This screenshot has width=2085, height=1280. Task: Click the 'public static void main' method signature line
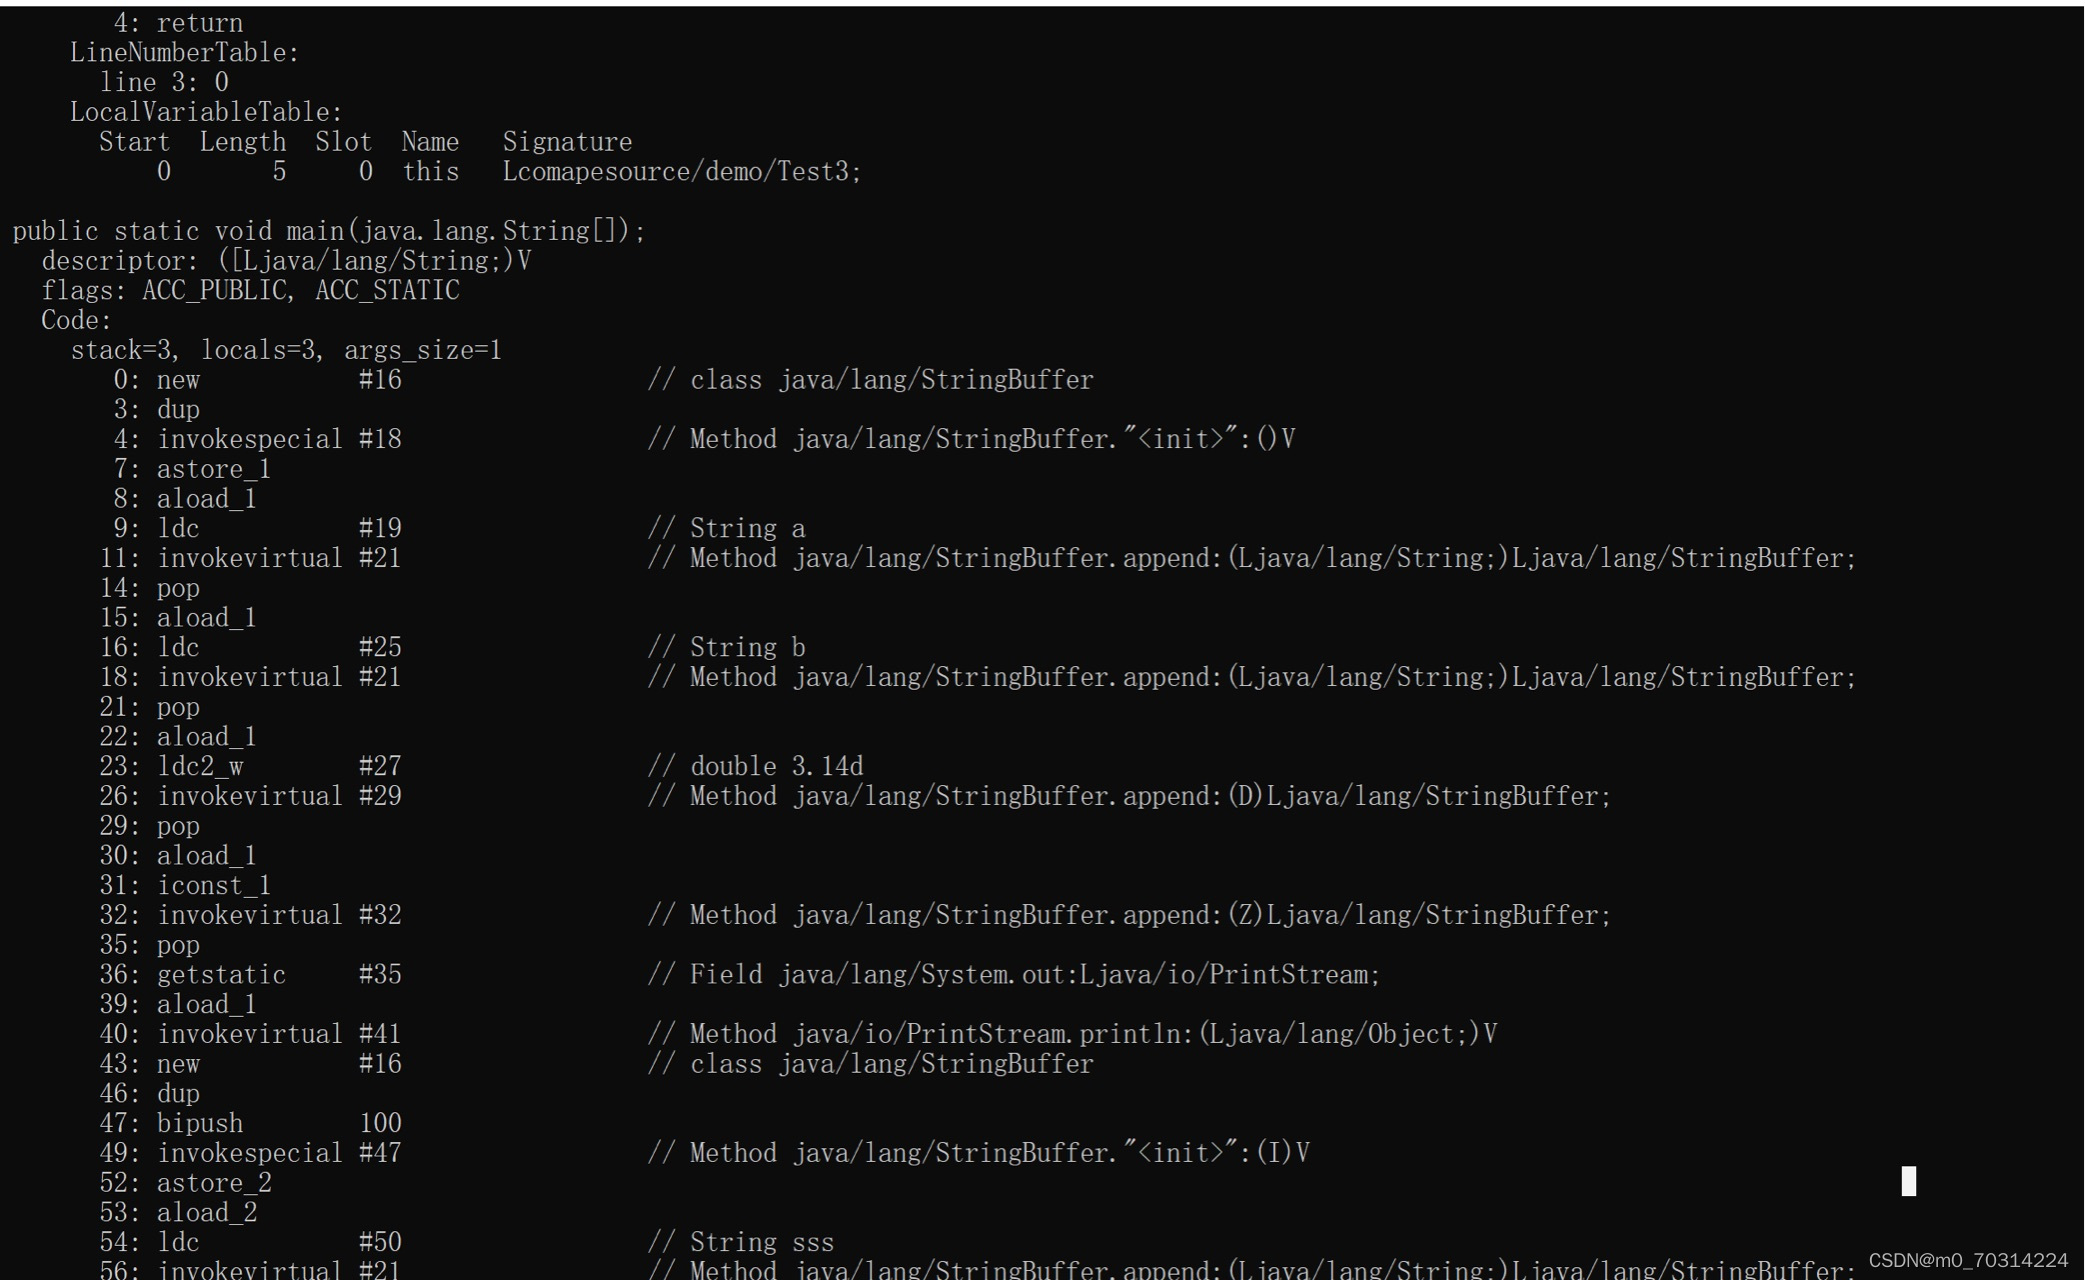coord(328,230)
